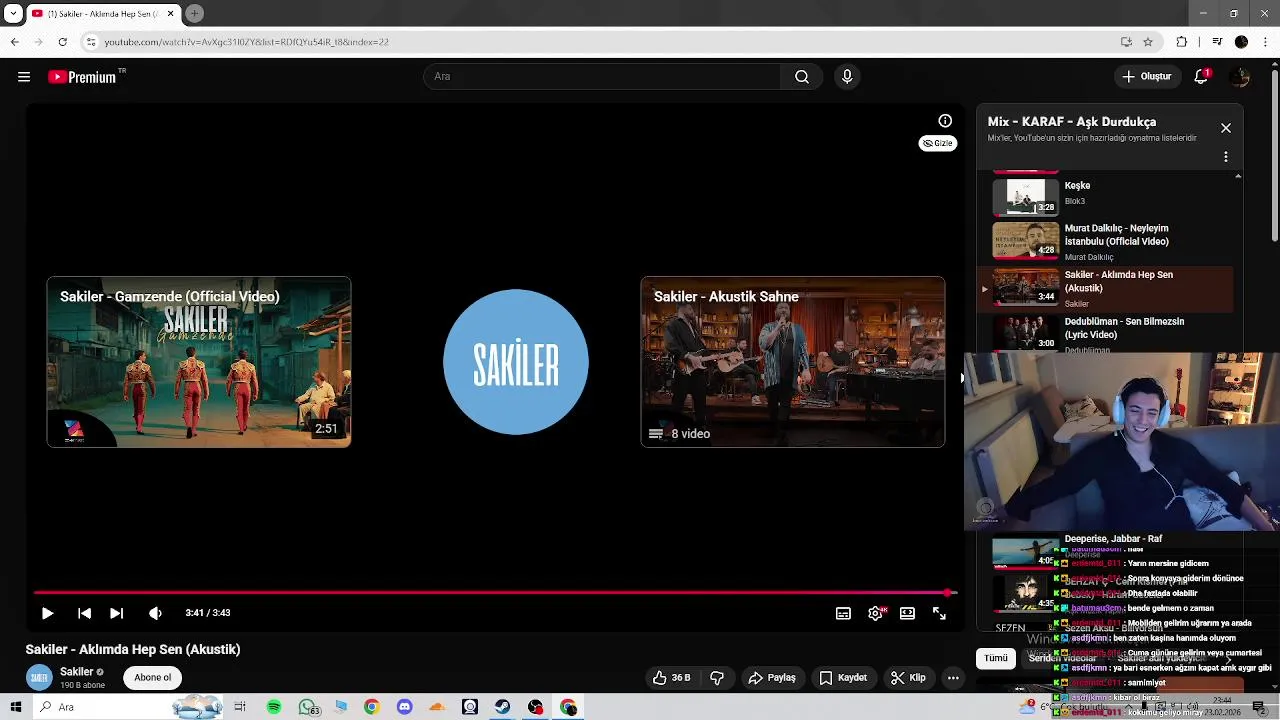
Task: Mute the player volume
Action: 155,613
